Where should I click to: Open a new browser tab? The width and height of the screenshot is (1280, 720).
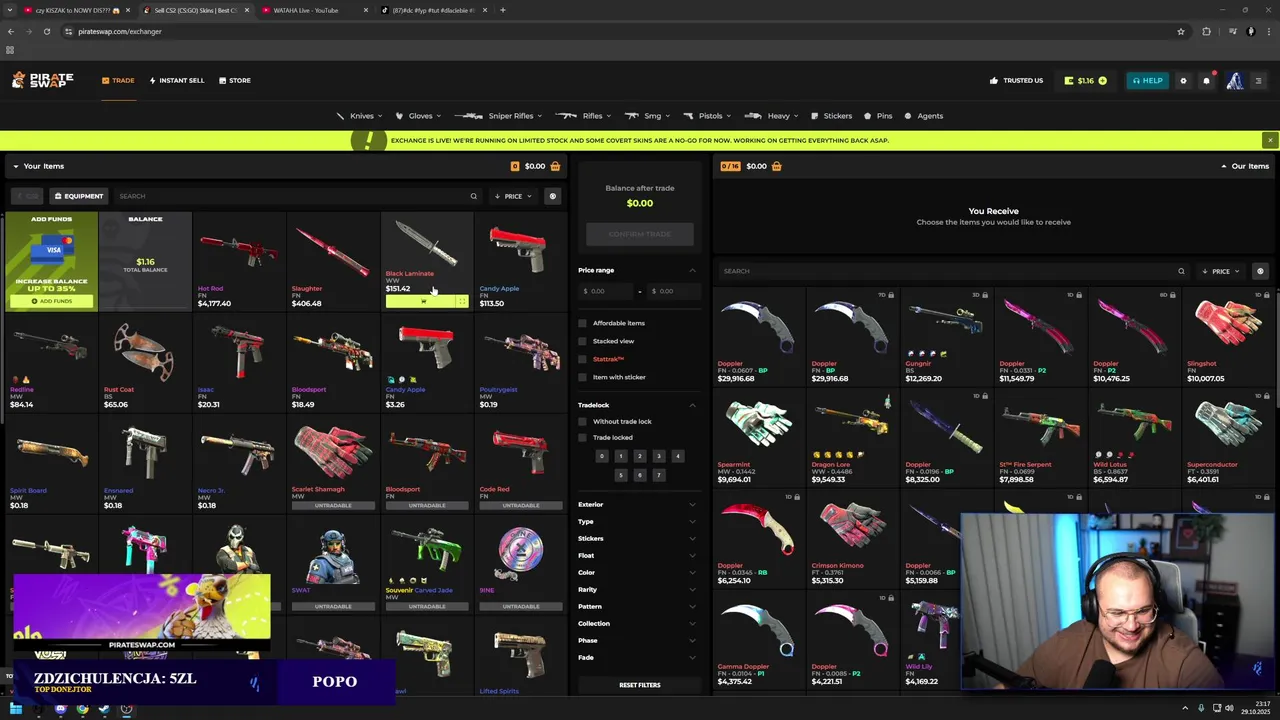(x=502, y=10)
